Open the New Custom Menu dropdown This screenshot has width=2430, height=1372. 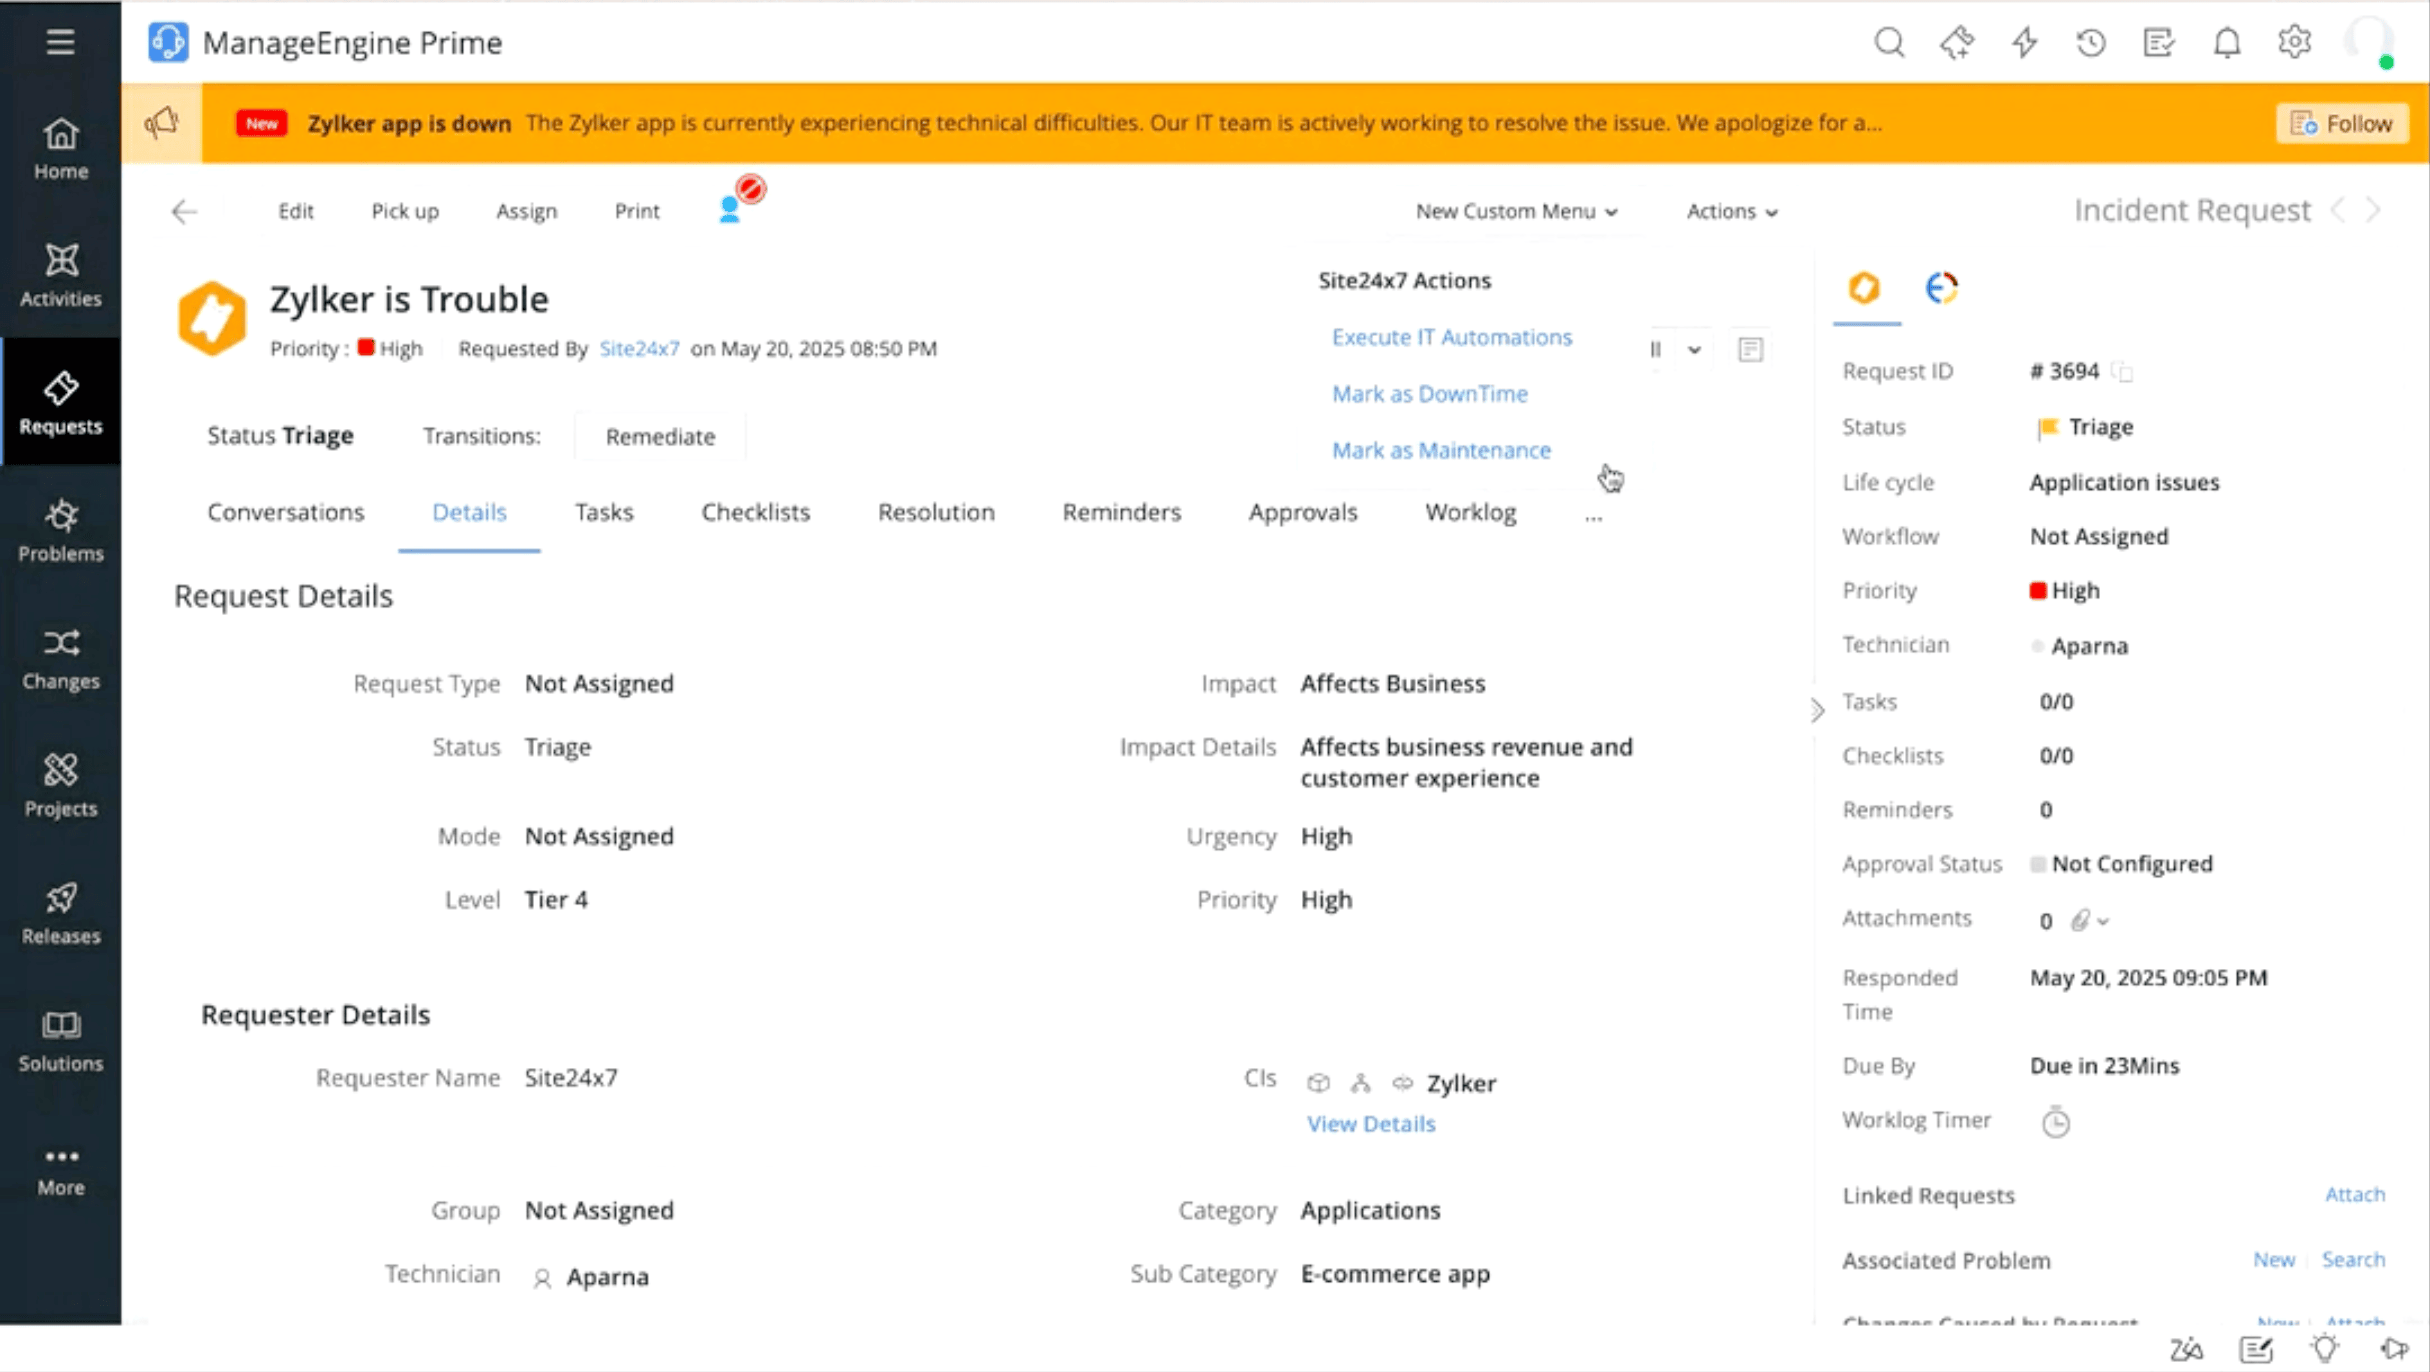click(1515, 211)
